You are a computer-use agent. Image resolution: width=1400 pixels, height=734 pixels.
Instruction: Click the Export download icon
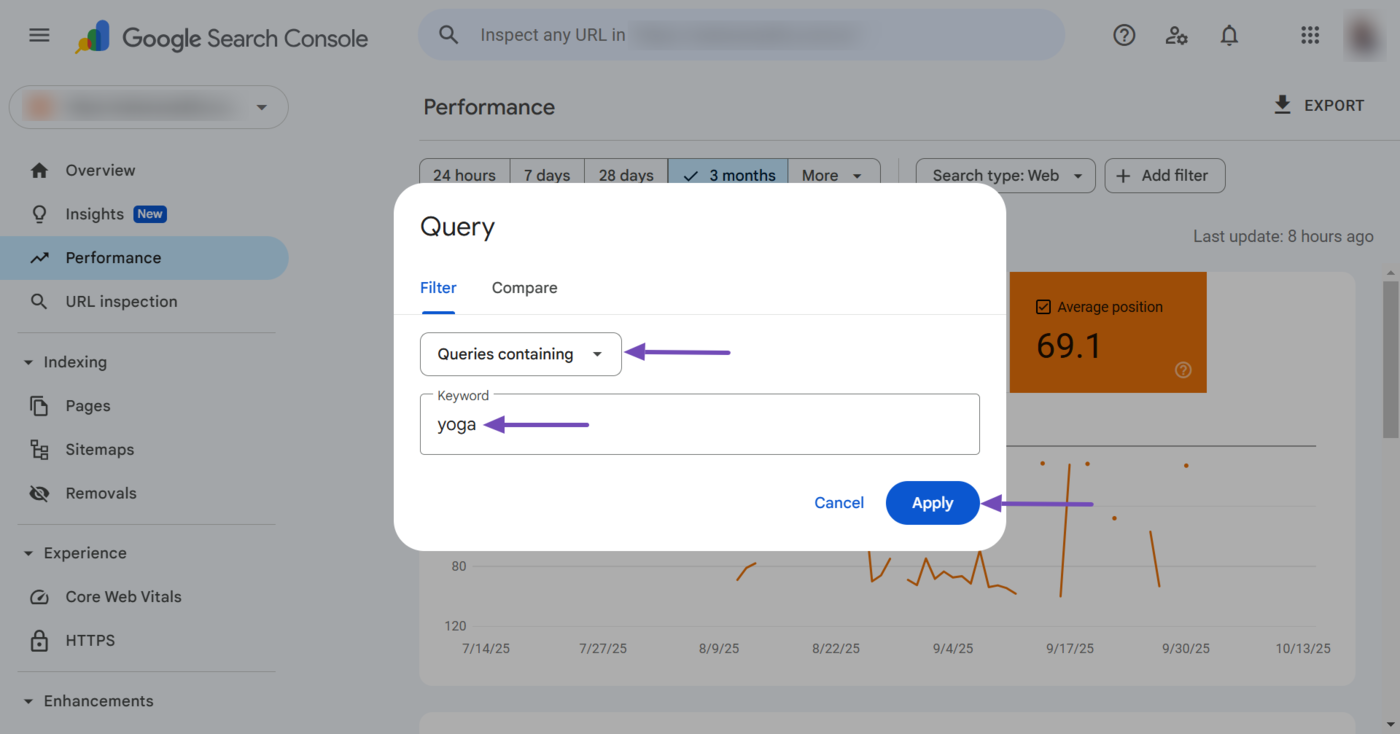pos(1282,105)
